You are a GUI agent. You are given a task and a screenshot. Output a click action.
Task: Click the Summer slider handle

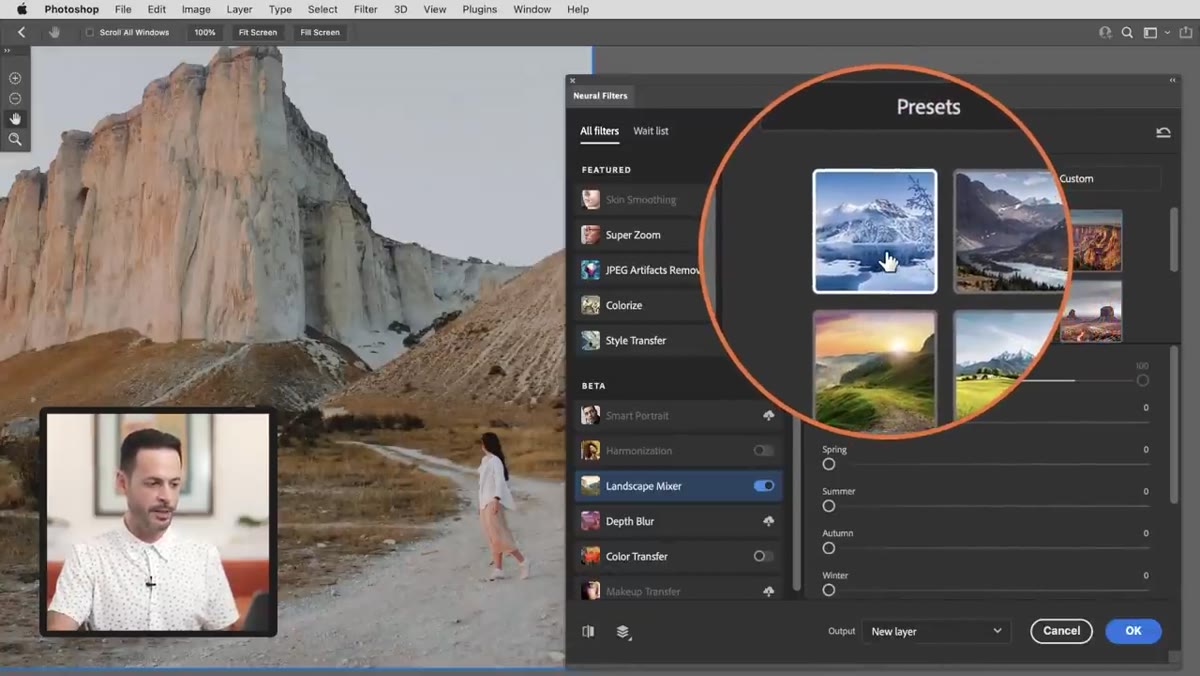tap(829, 506)
